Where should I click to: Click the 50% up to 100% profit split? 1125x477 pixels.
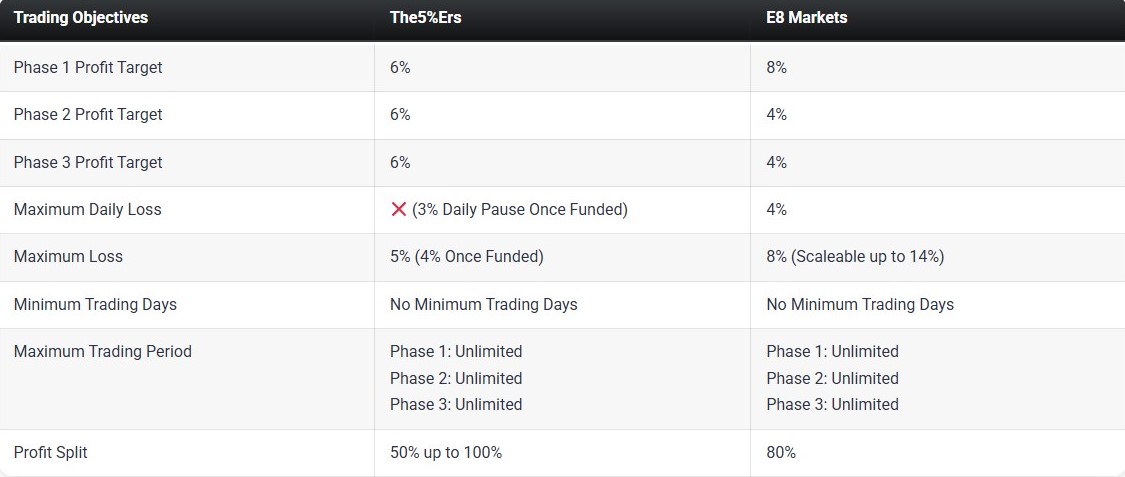click(x=446, y=453)
